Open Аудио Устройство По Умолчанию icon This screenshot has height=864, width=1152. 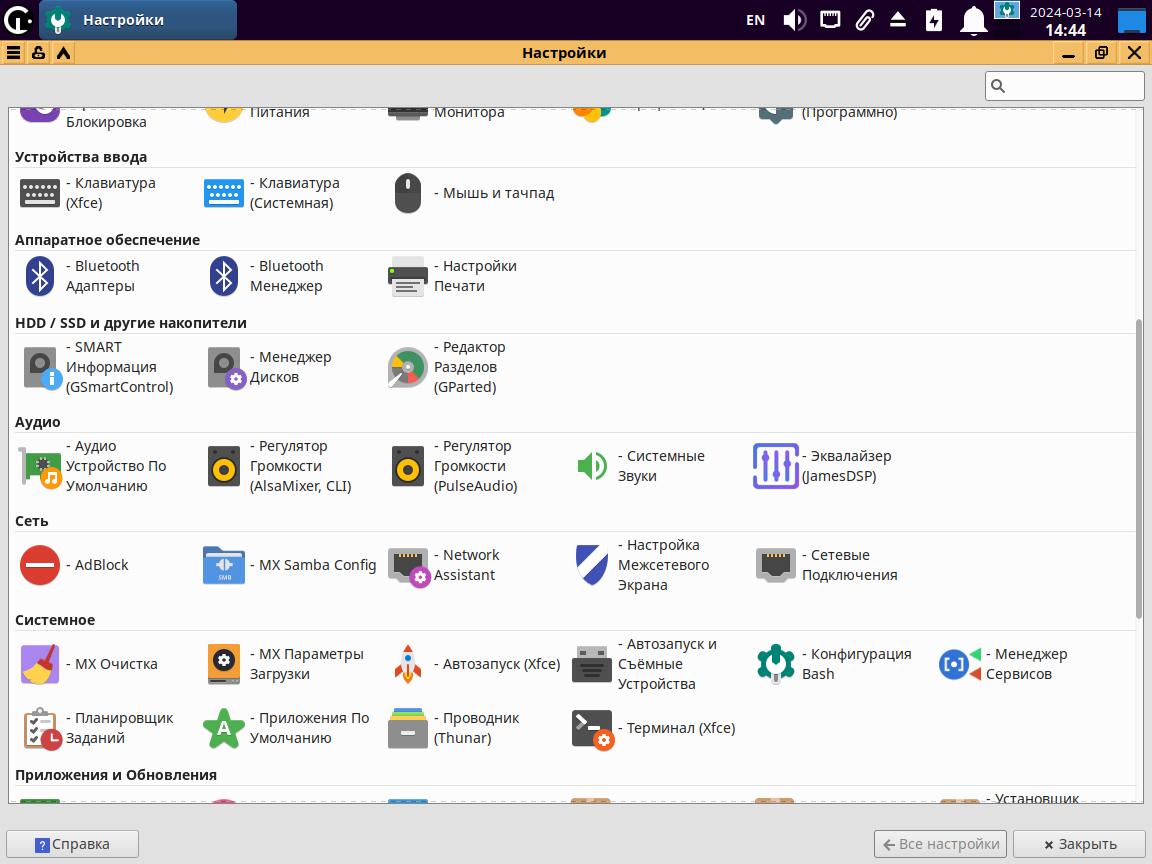click(x=40, y=467)
